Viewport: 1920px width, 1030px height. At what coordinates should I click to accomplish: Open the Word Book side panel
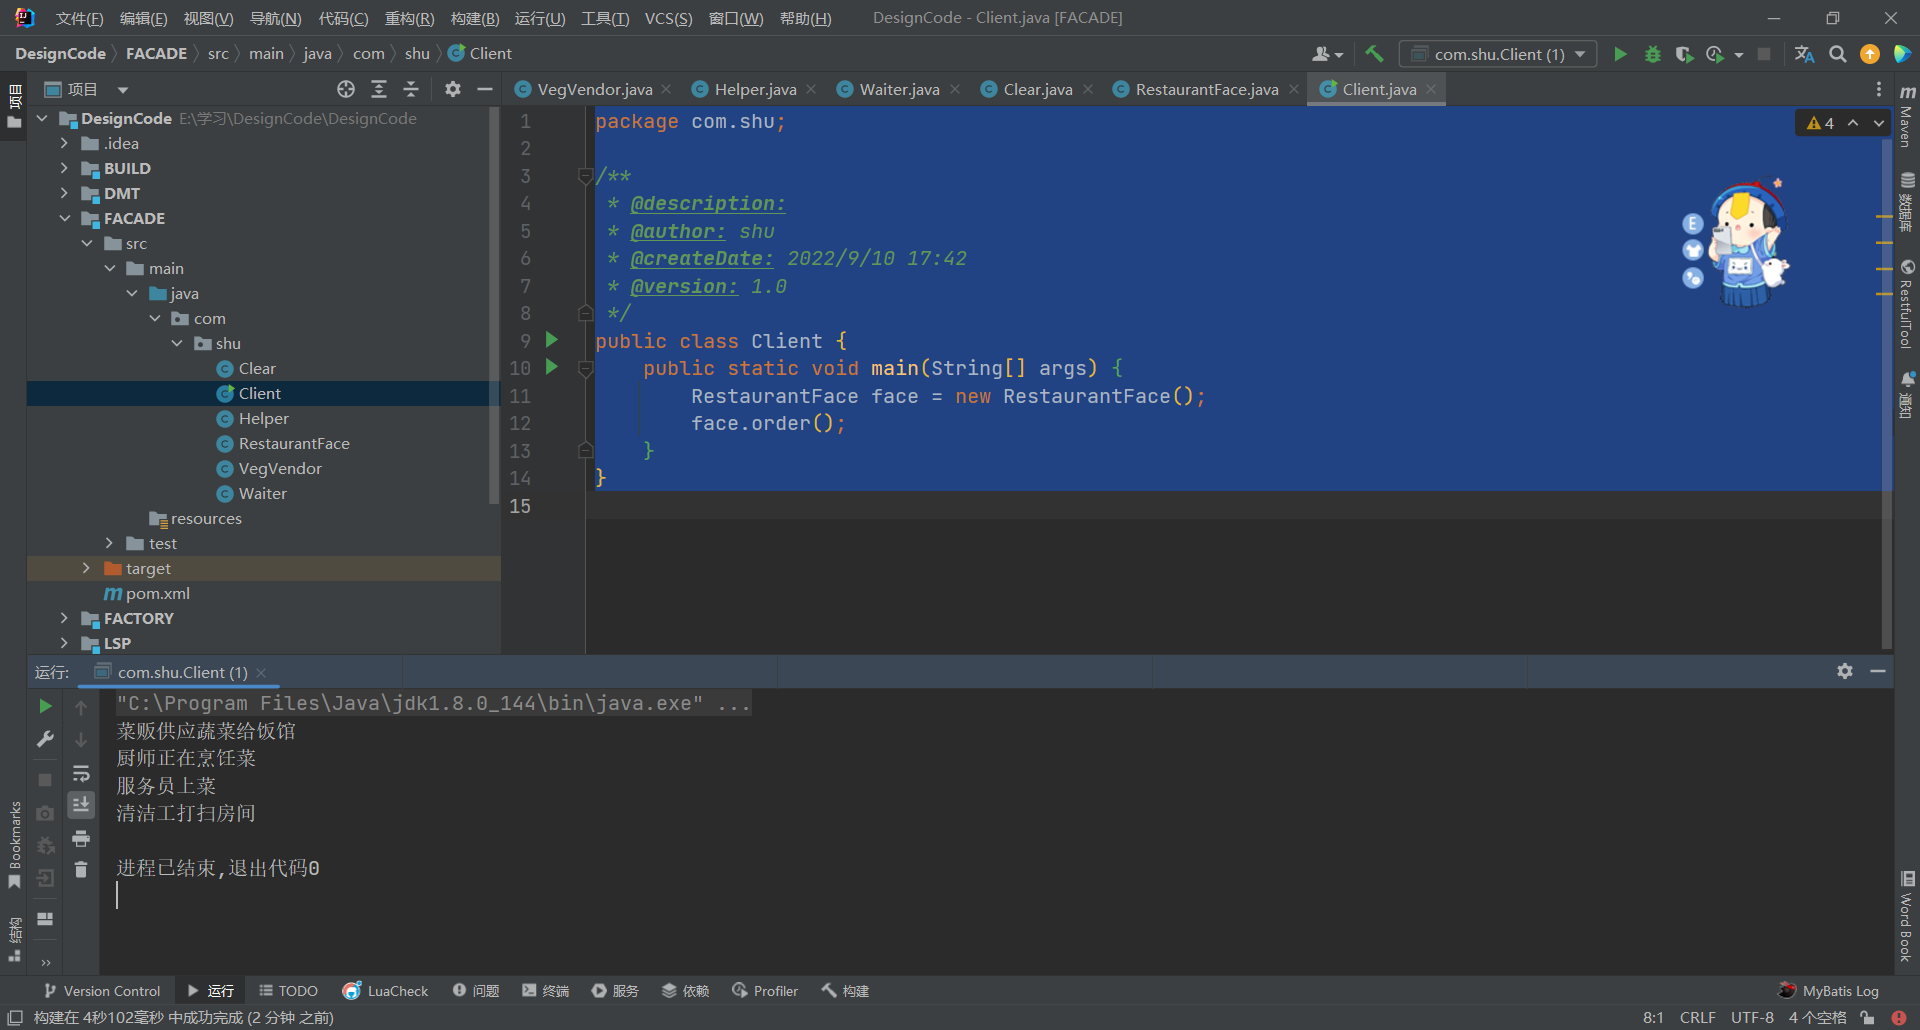click(1907, 917)
